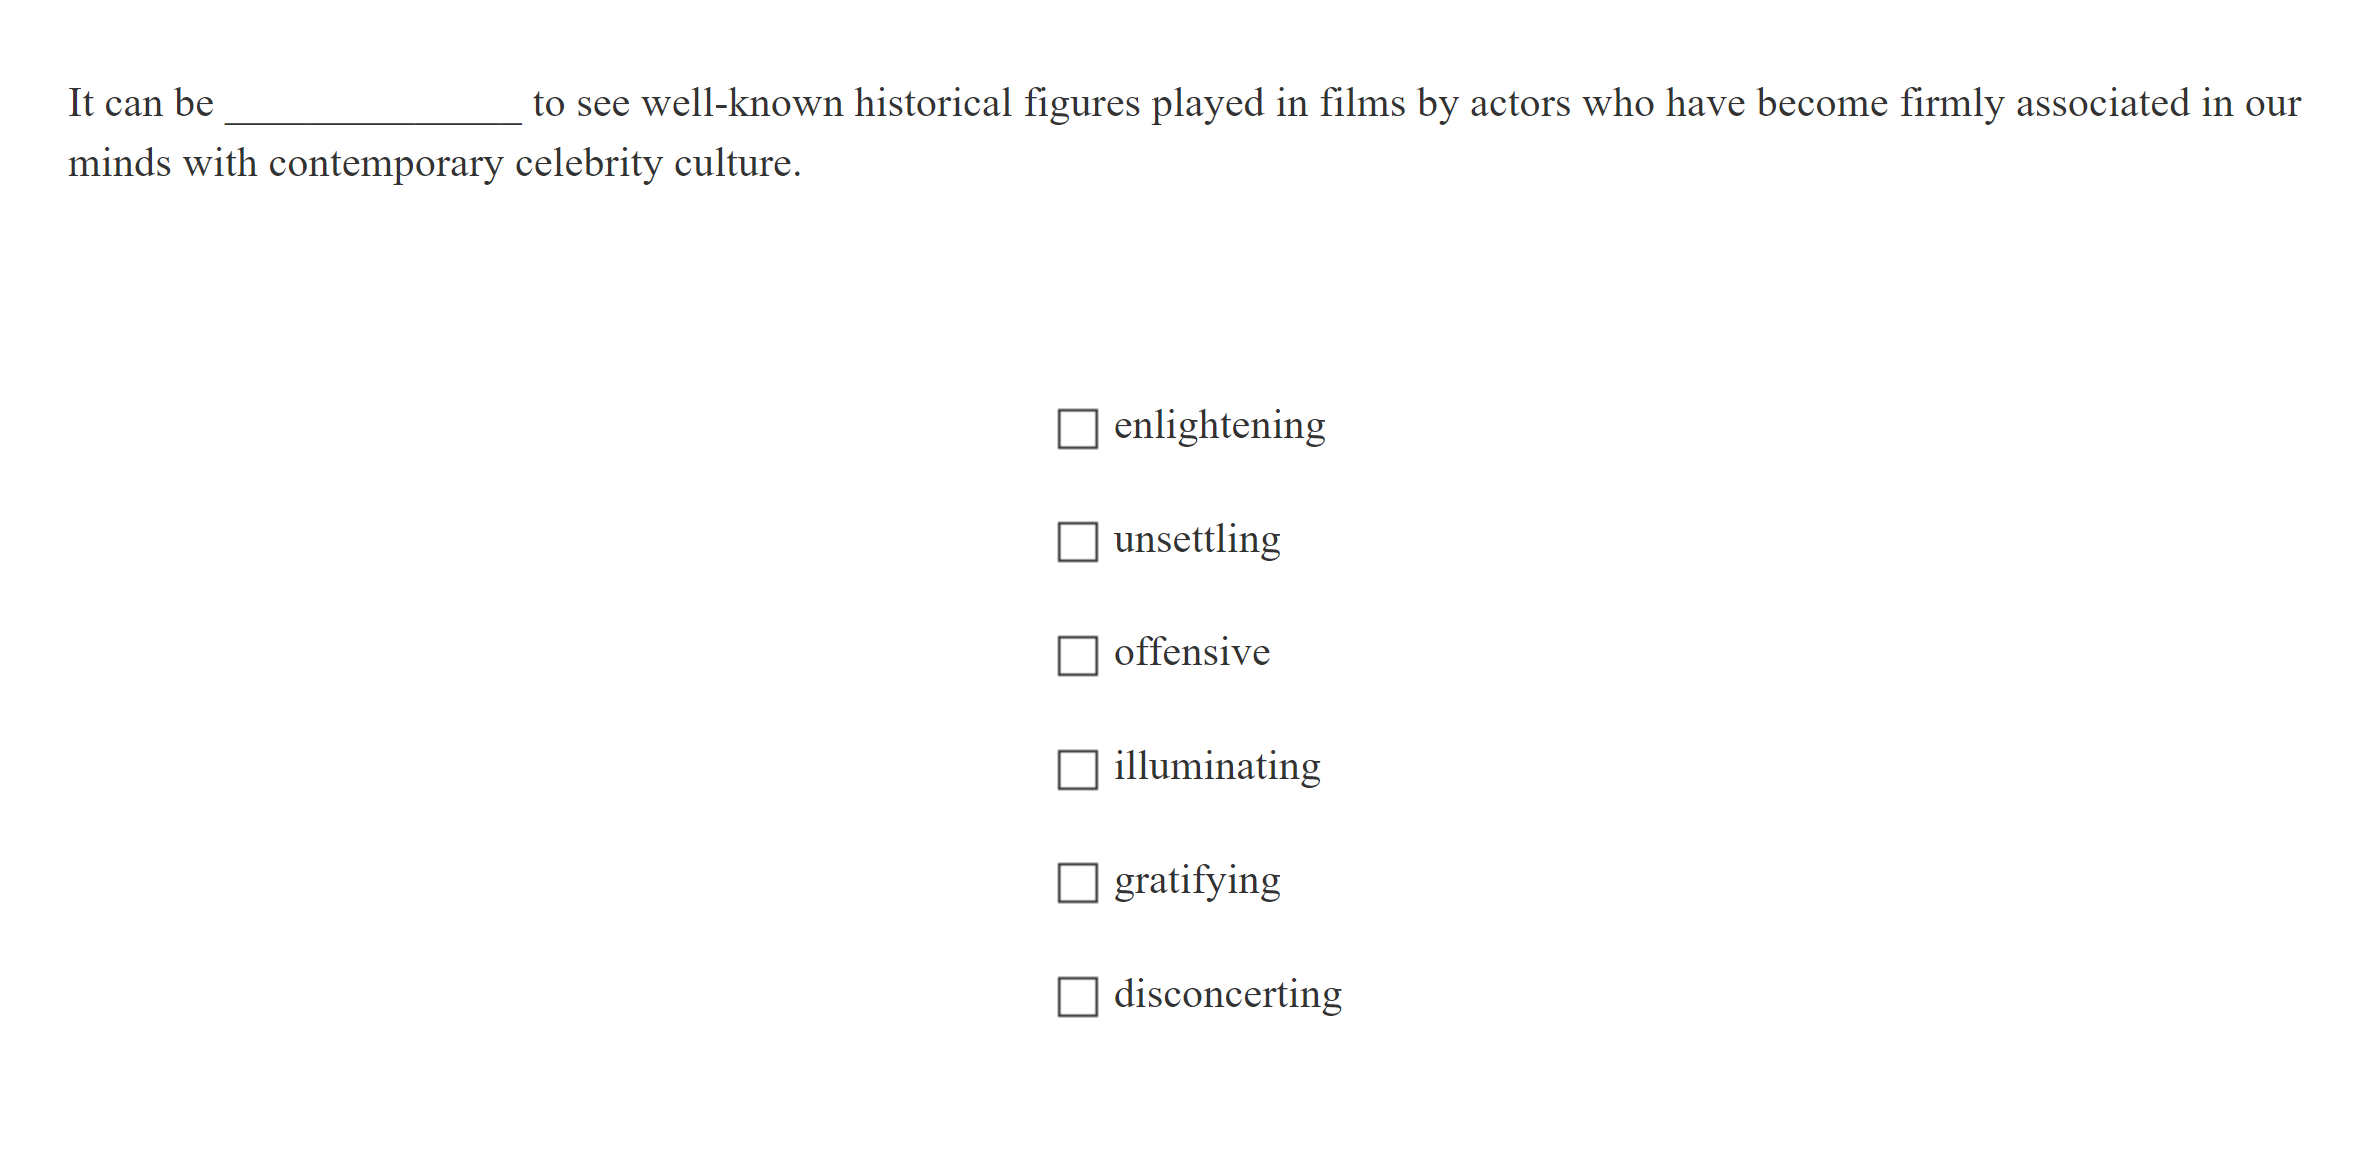Screen dimensions: 2371x1166
Task: Click the word 'well-known' in the sentence
Action: click(x=742, y=104)
